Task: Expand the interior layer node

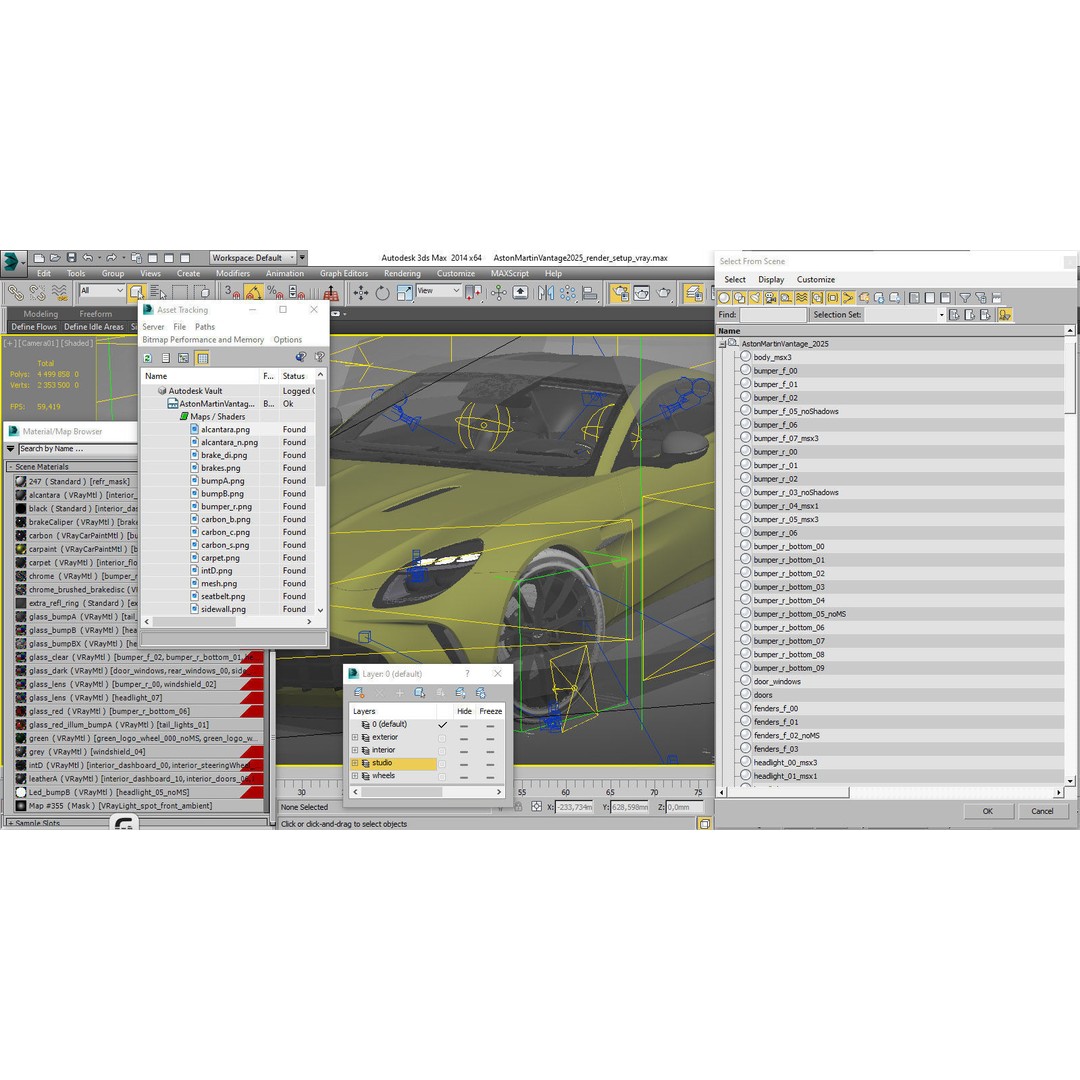Action: point(355,750)
